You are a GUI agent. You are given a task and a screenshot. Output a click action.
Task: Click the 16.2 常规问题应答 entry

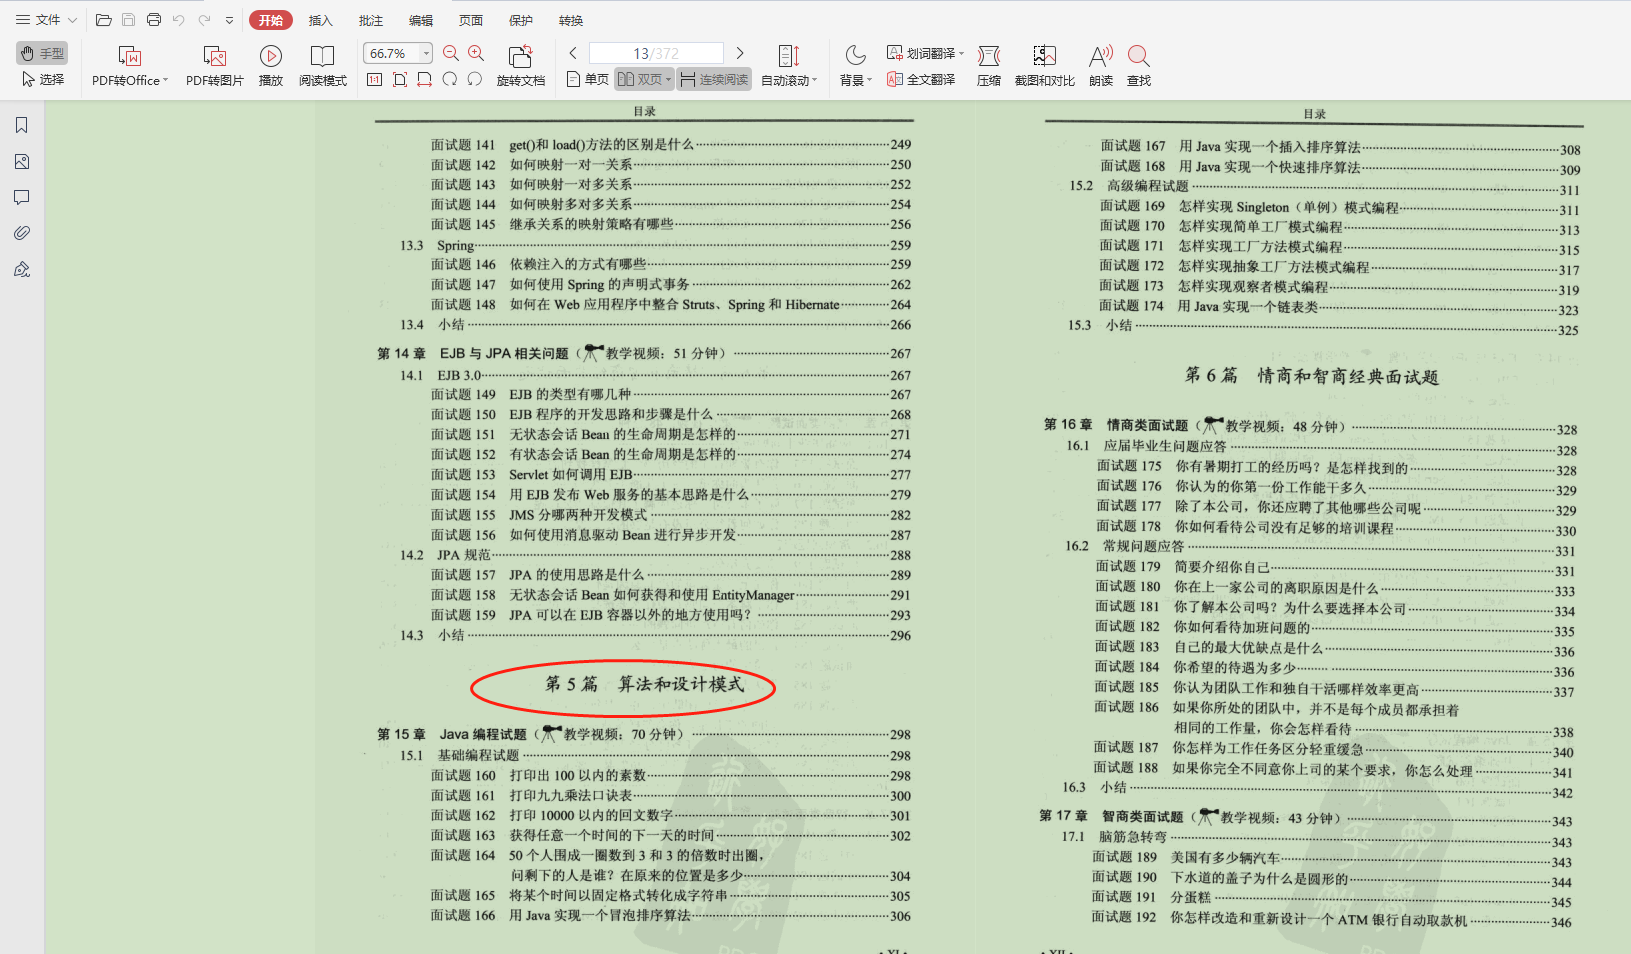(1320, 547)
